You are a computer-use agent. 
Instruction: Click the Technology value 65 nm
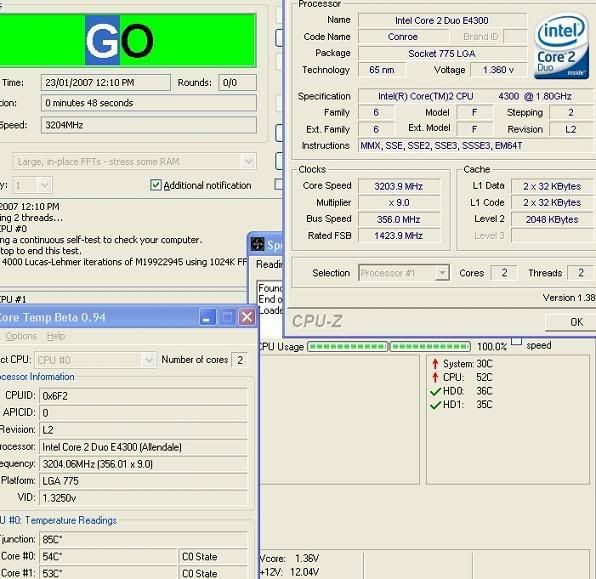click(382, 70)
